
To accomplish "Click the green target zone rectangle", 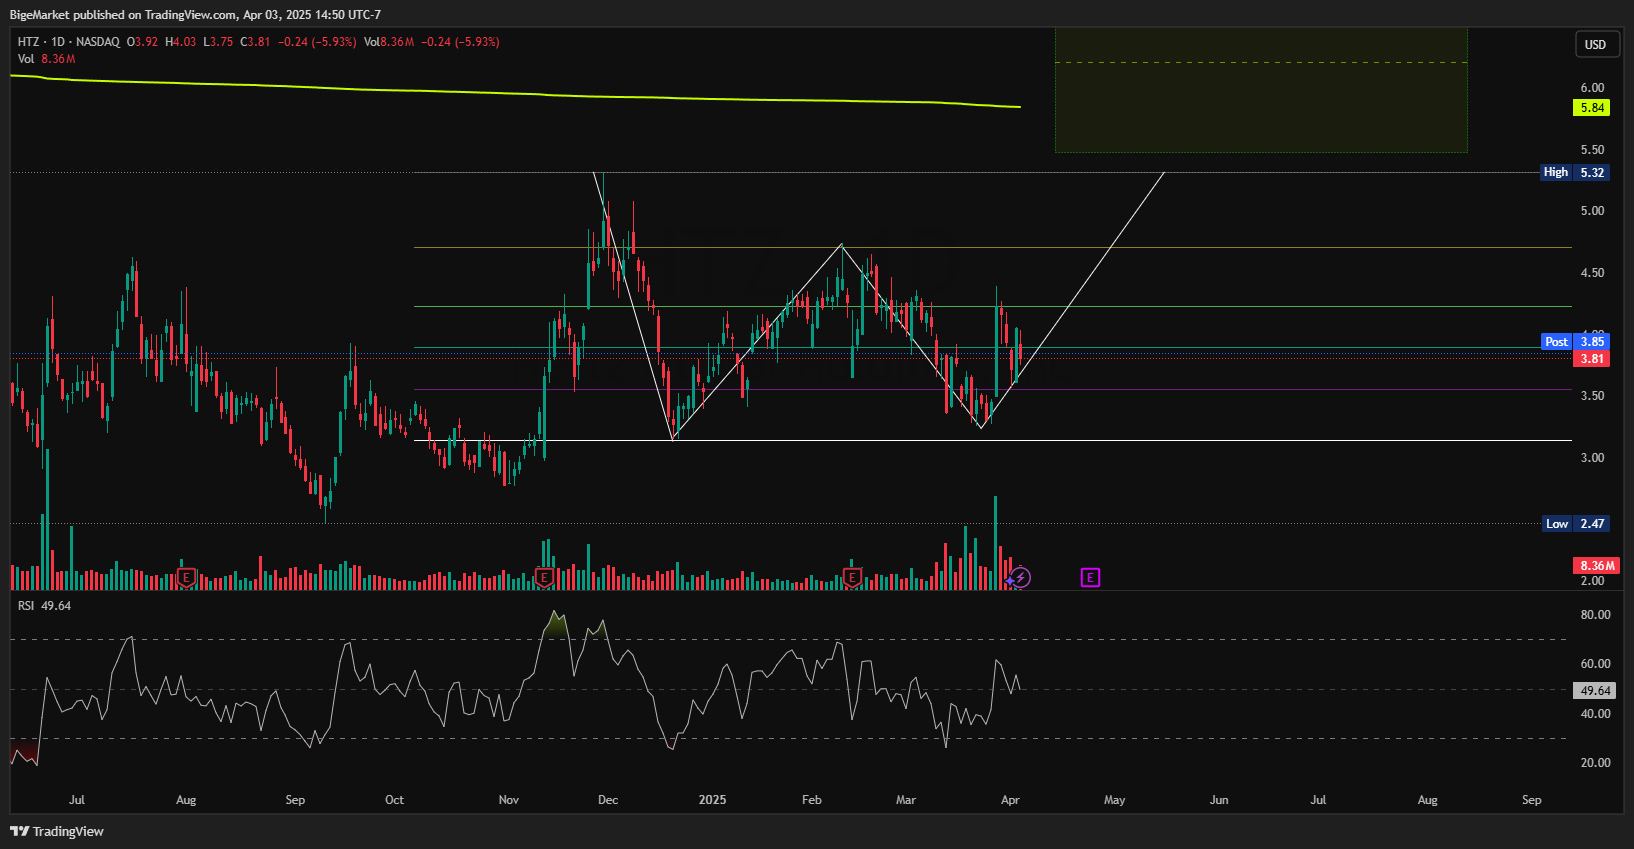I will pyautogui.click(x=1261, y=90).
